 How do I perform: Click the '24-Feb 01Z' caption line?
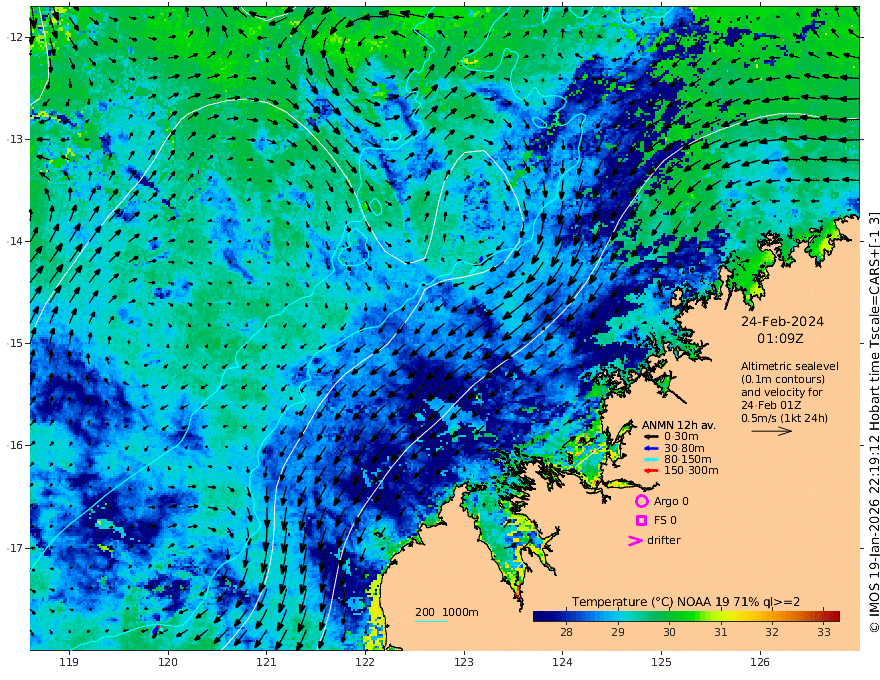pyautogui.click(x=771, y=405)
